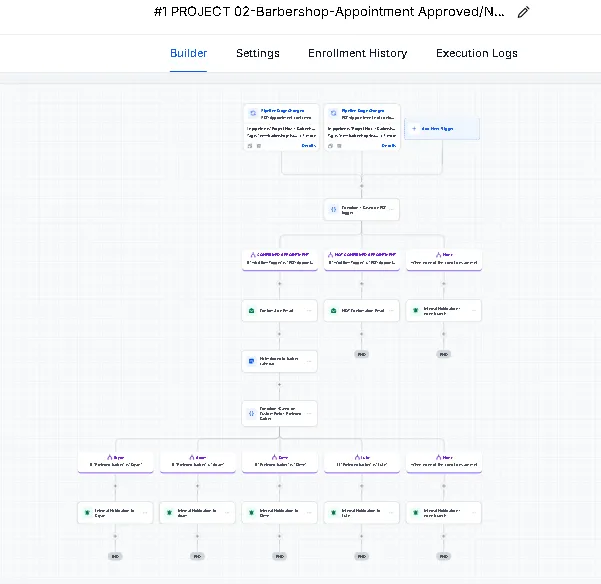Image resolution: width=601 pixels, height=584 pixels.
Task: Open Details link on second Pipeline Stage Changed trigger
Action: (389, 145)
